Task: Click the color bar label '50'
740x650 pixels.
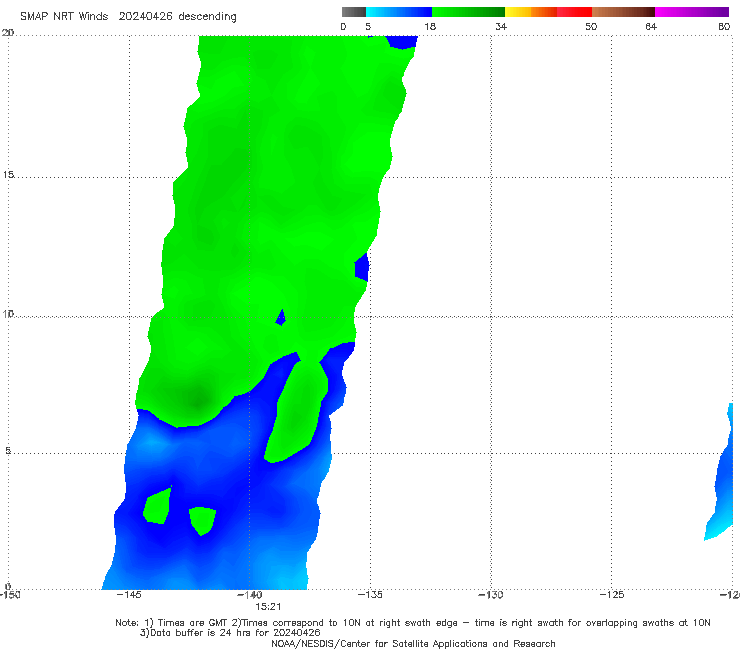Action: [x=591, y=26]
